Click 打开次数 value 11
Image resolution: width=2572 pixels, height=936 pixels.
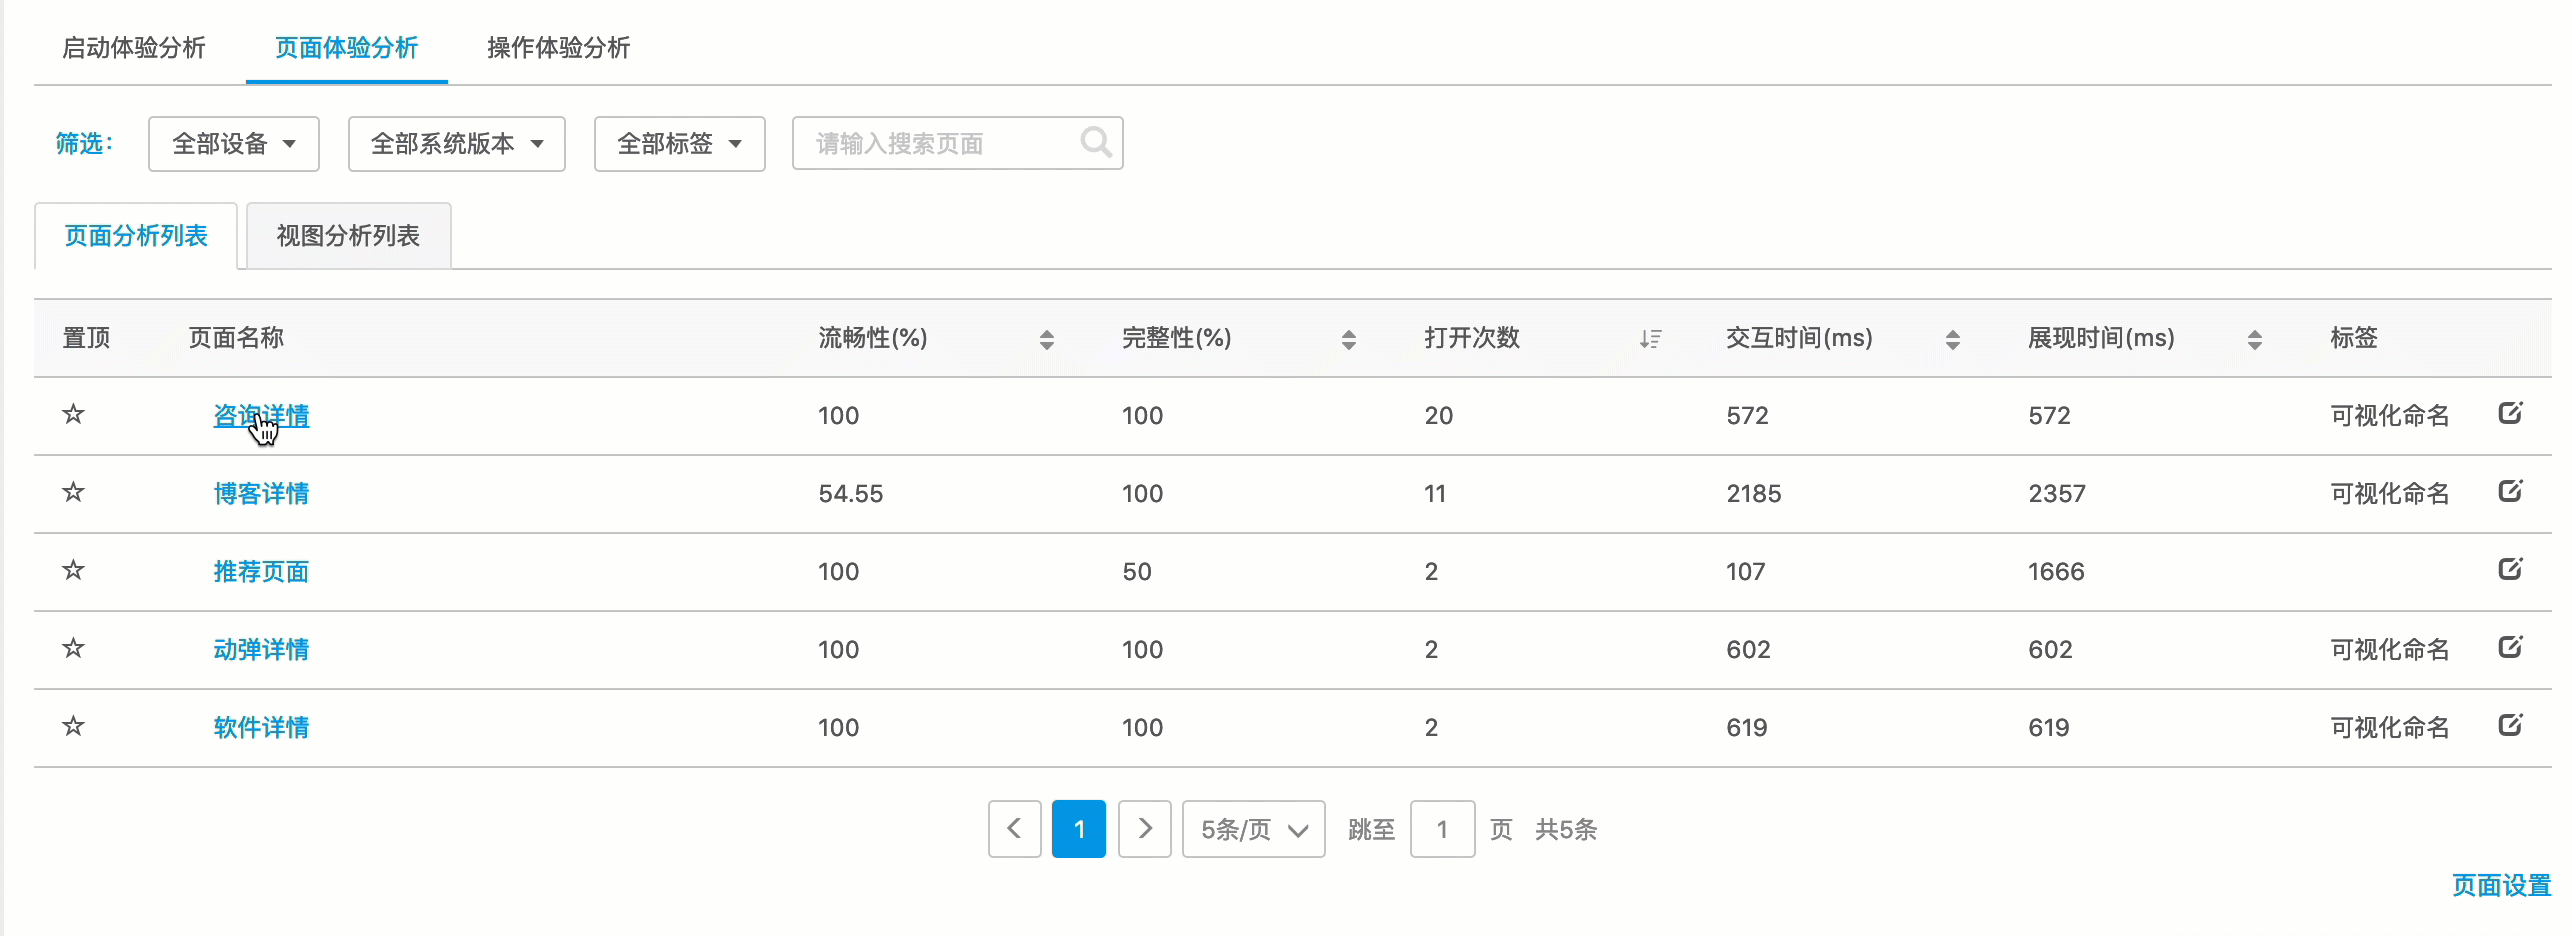click(1435, 494)
